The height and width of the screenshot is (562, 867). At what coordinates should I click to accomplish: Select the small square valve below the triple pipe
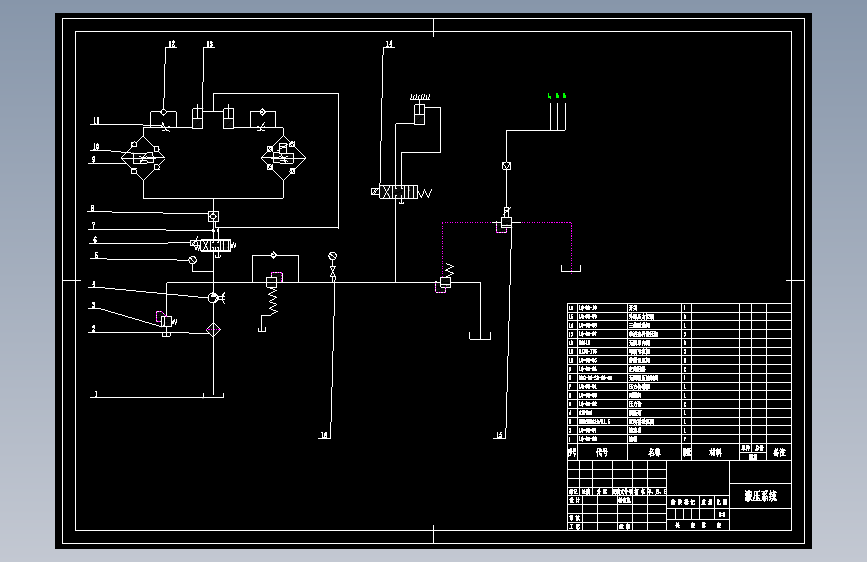tap(506, 166)
